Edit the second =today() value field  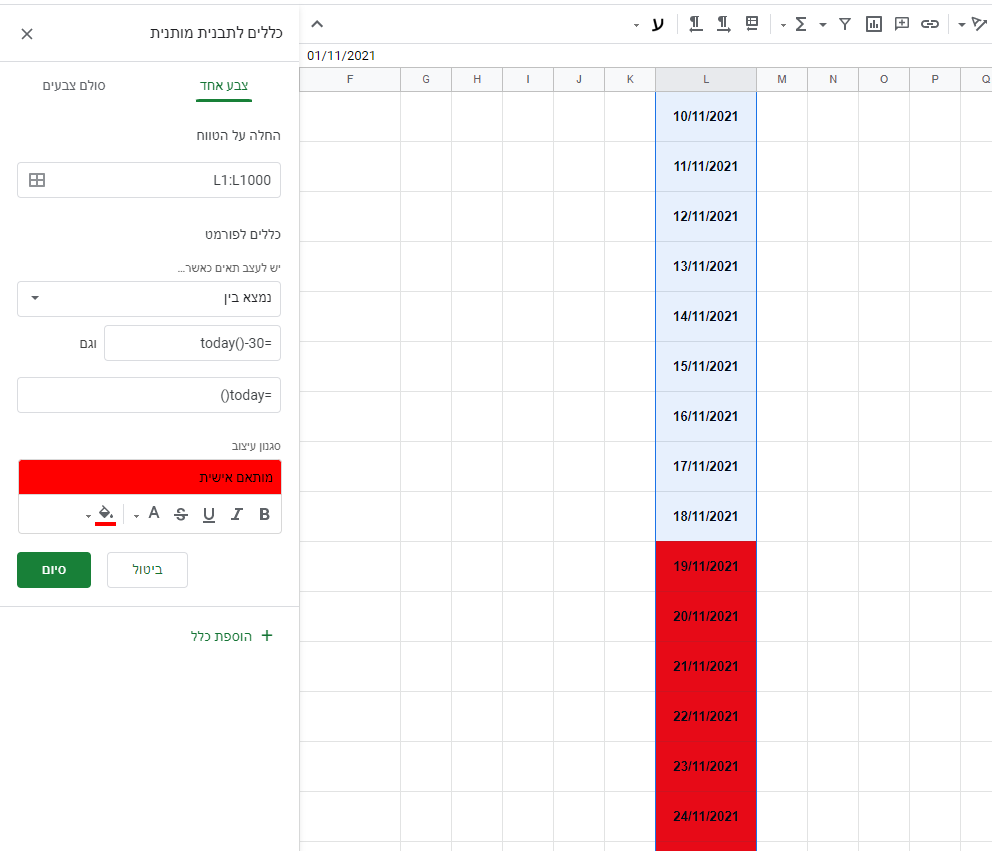pyautogui.click(x=149, y=395)
